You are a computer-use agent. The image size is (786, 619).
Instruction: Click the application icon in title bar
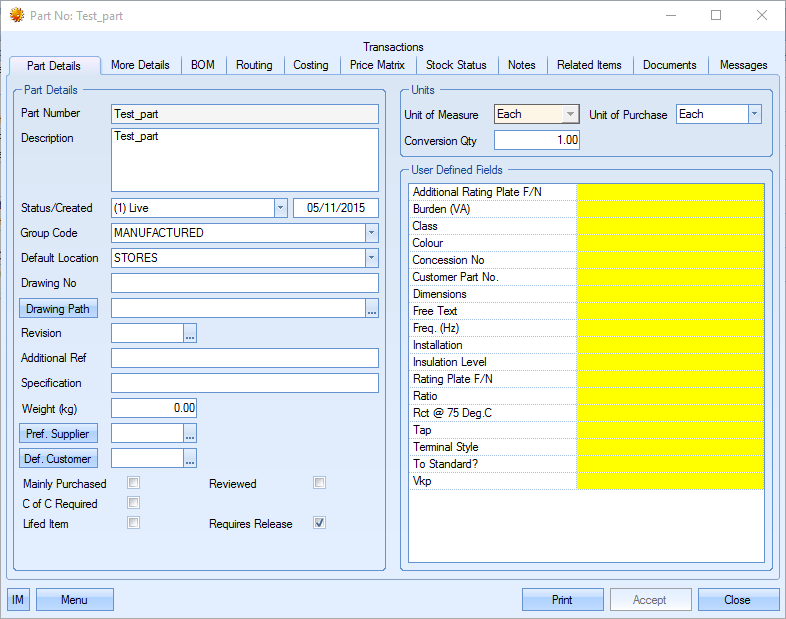coord(16,16)
